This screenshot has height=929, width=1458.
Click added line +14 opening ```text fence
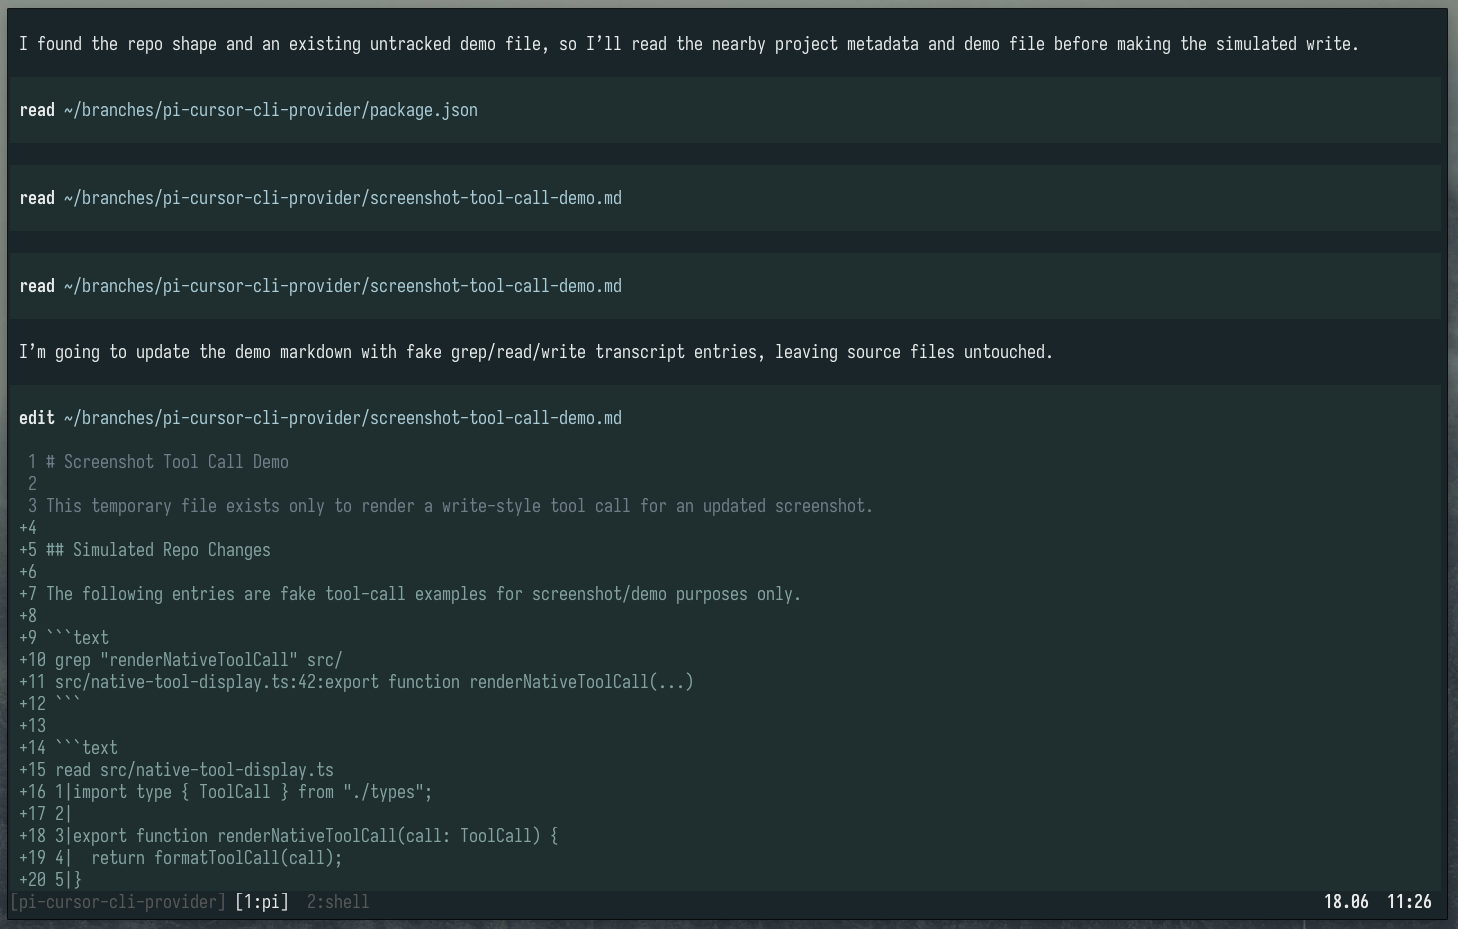(68, 748)
